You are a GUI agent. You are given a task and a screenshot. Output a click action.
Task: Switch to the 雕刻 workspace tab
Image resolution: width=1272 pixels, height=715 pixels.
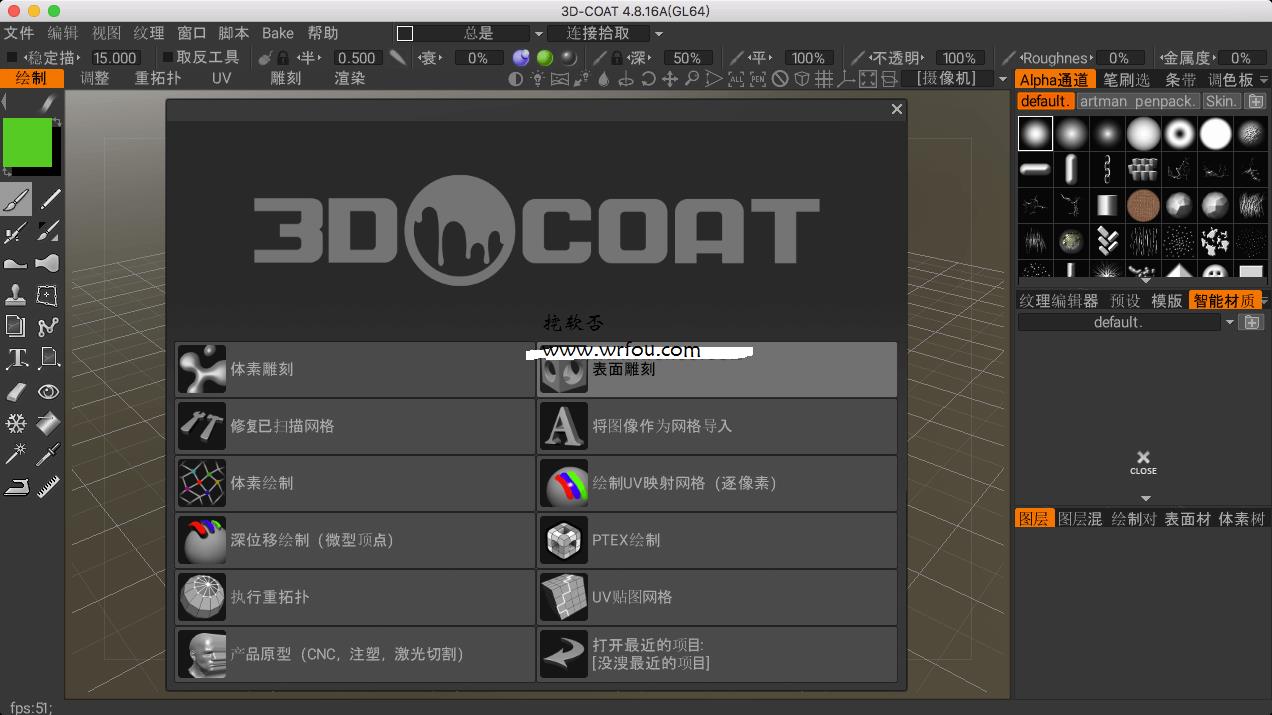pyautogui.click(x=286, y=78)
